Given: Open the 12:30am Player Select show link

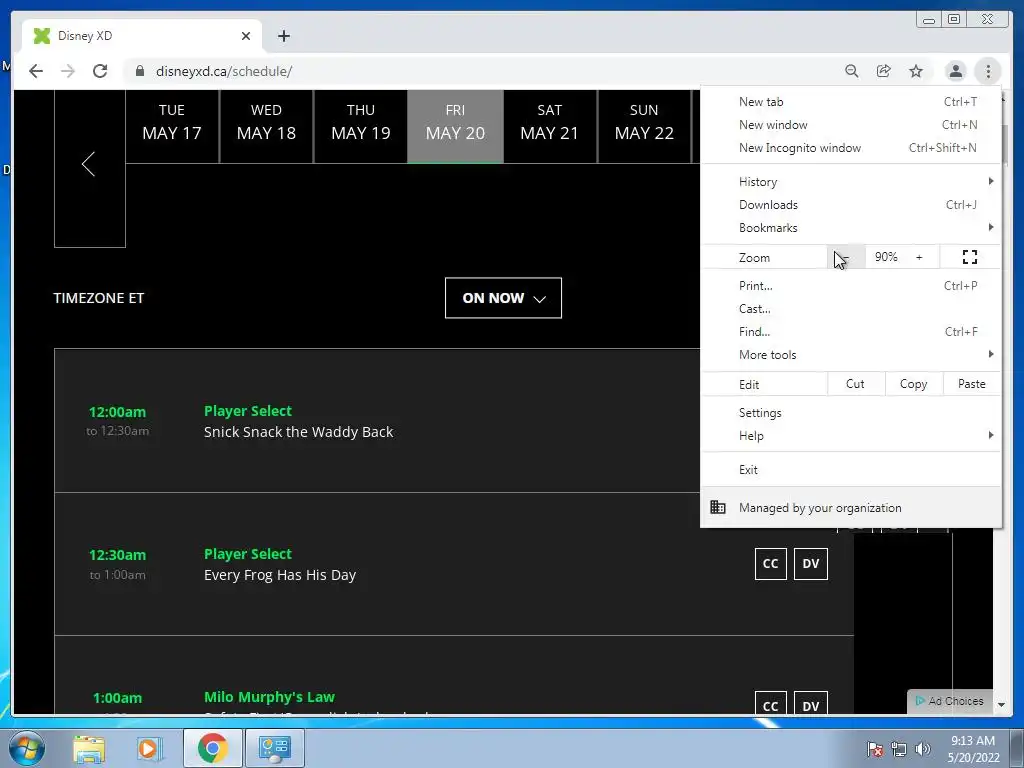Looking at the screenshot, I should [248, 554].
